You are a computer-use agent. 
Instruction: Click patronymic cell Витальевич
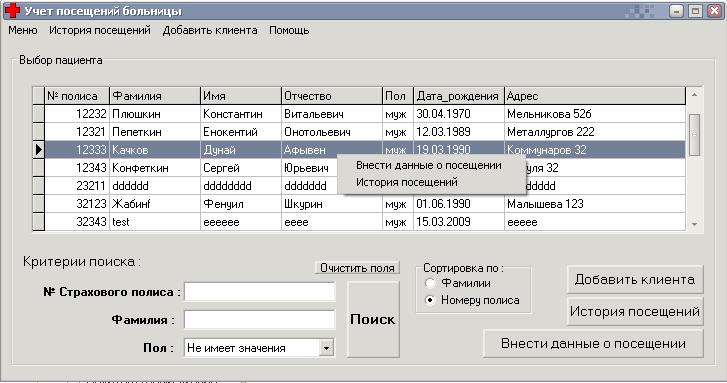[x=332, y=114]
